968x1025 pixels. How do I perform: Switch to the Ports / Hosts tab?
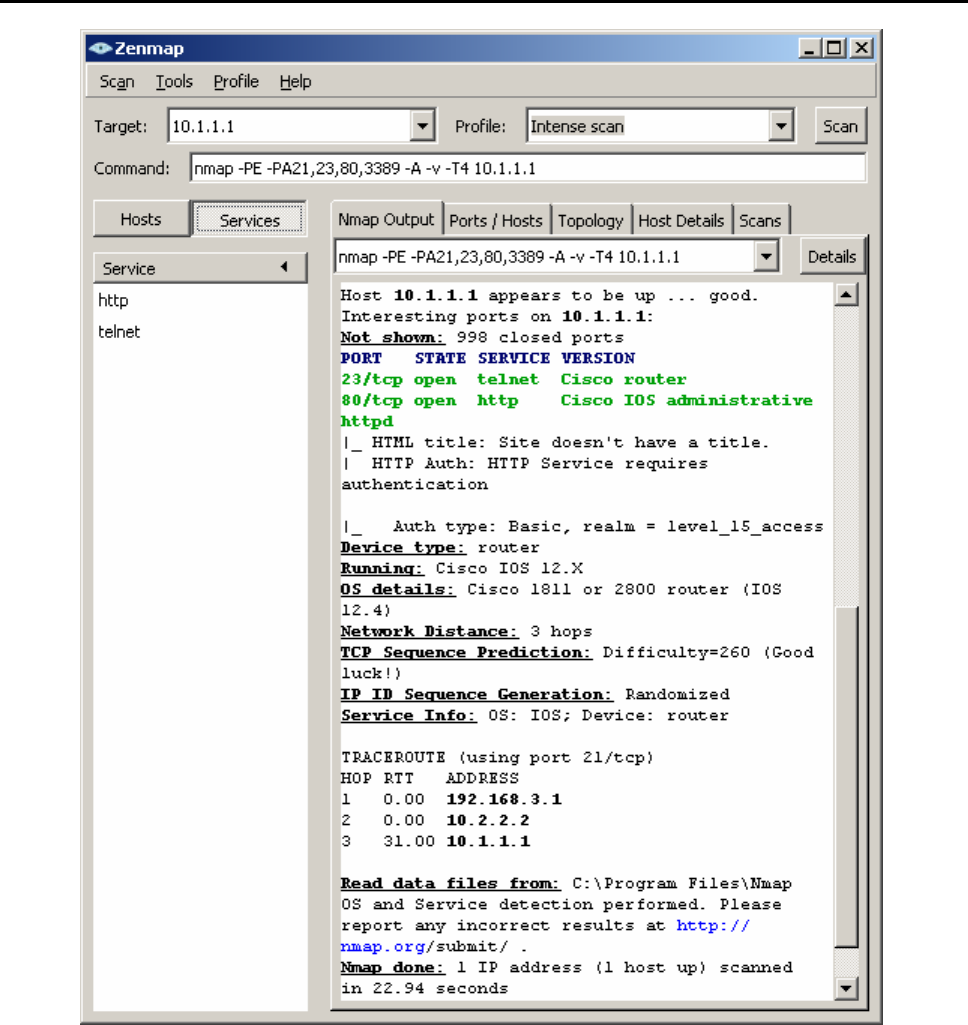tap(496, 221)
